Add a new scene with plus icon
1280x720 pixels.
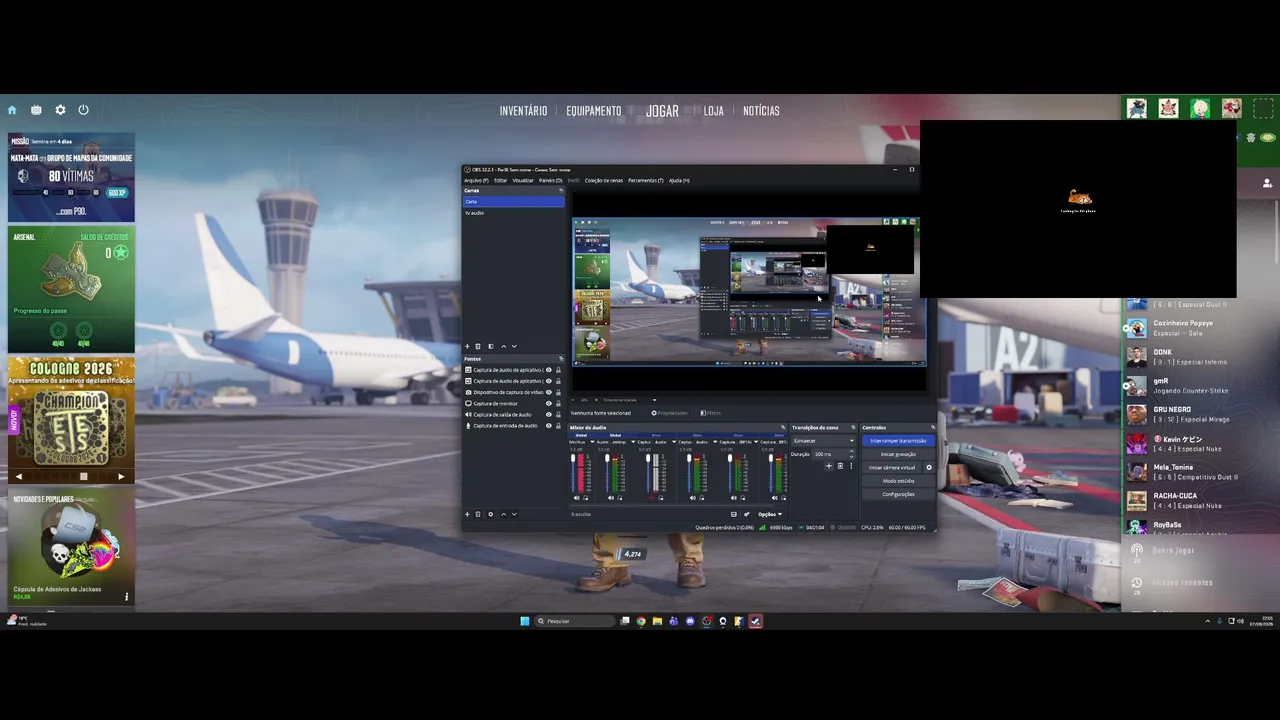pyautogui.click(x=467, y=346)
